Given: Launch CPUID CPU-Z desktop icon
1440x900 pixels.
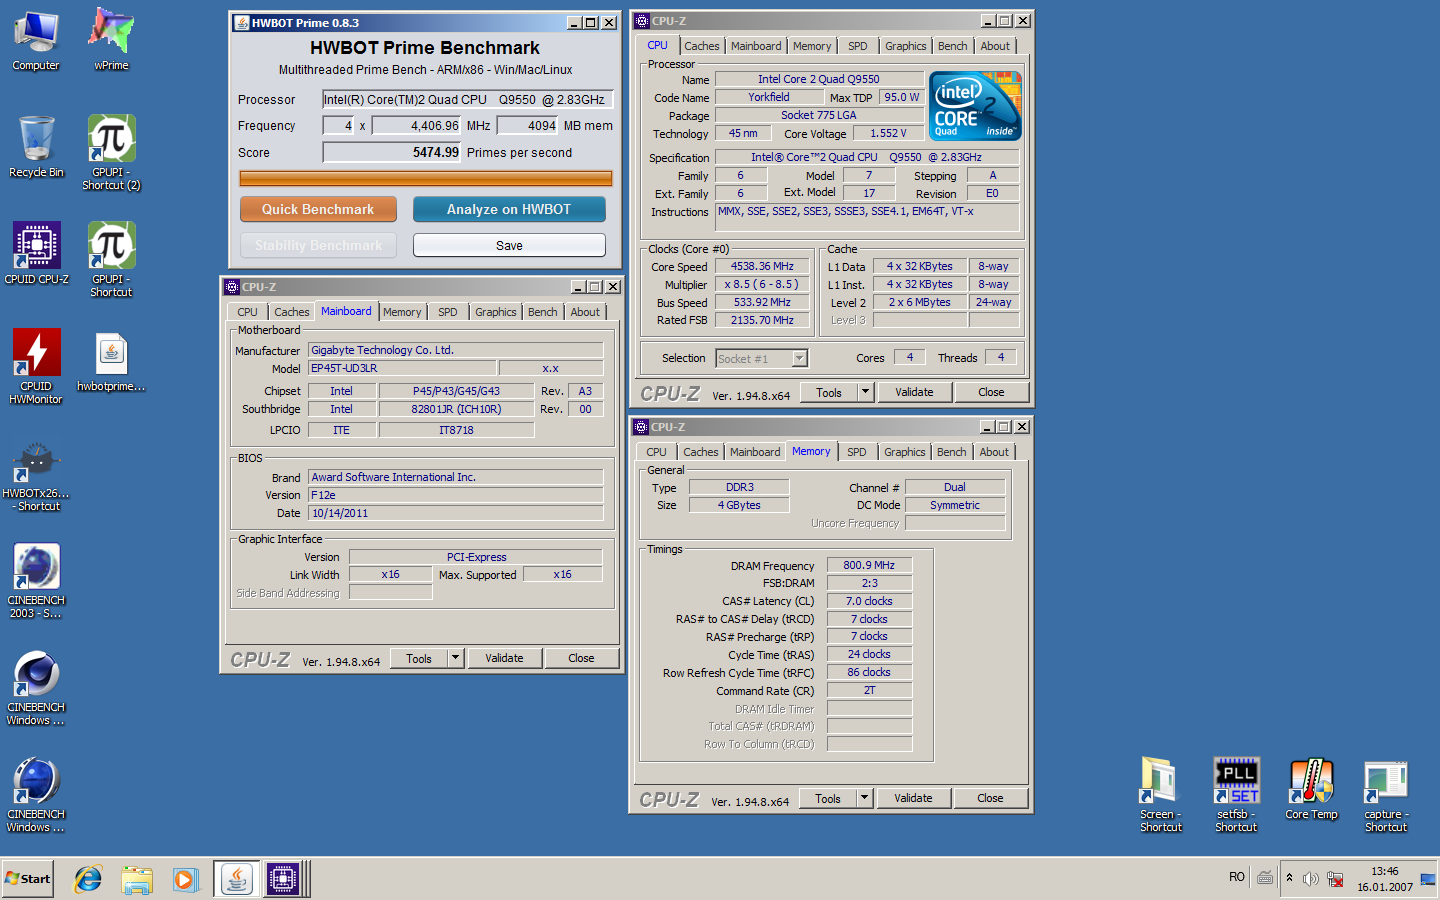Looking at the screenshot, I should click(x=37, y=253).
